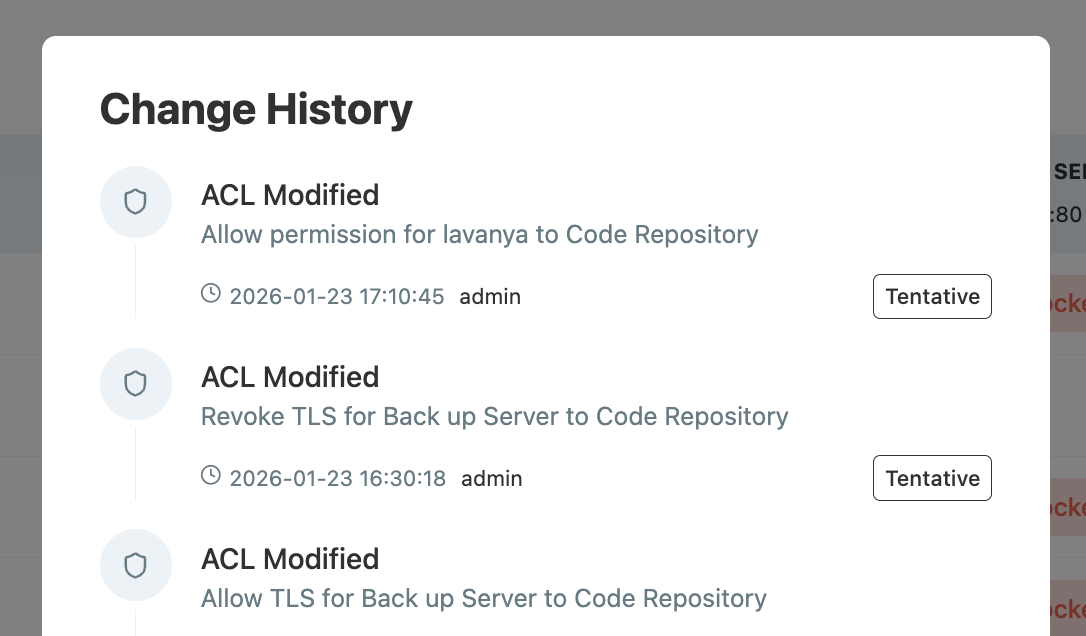Viewport: 1086px width, 636px height.
Task: Open 'Revoke TLS for Back up Server' description
Action: [x=494, y=416]
